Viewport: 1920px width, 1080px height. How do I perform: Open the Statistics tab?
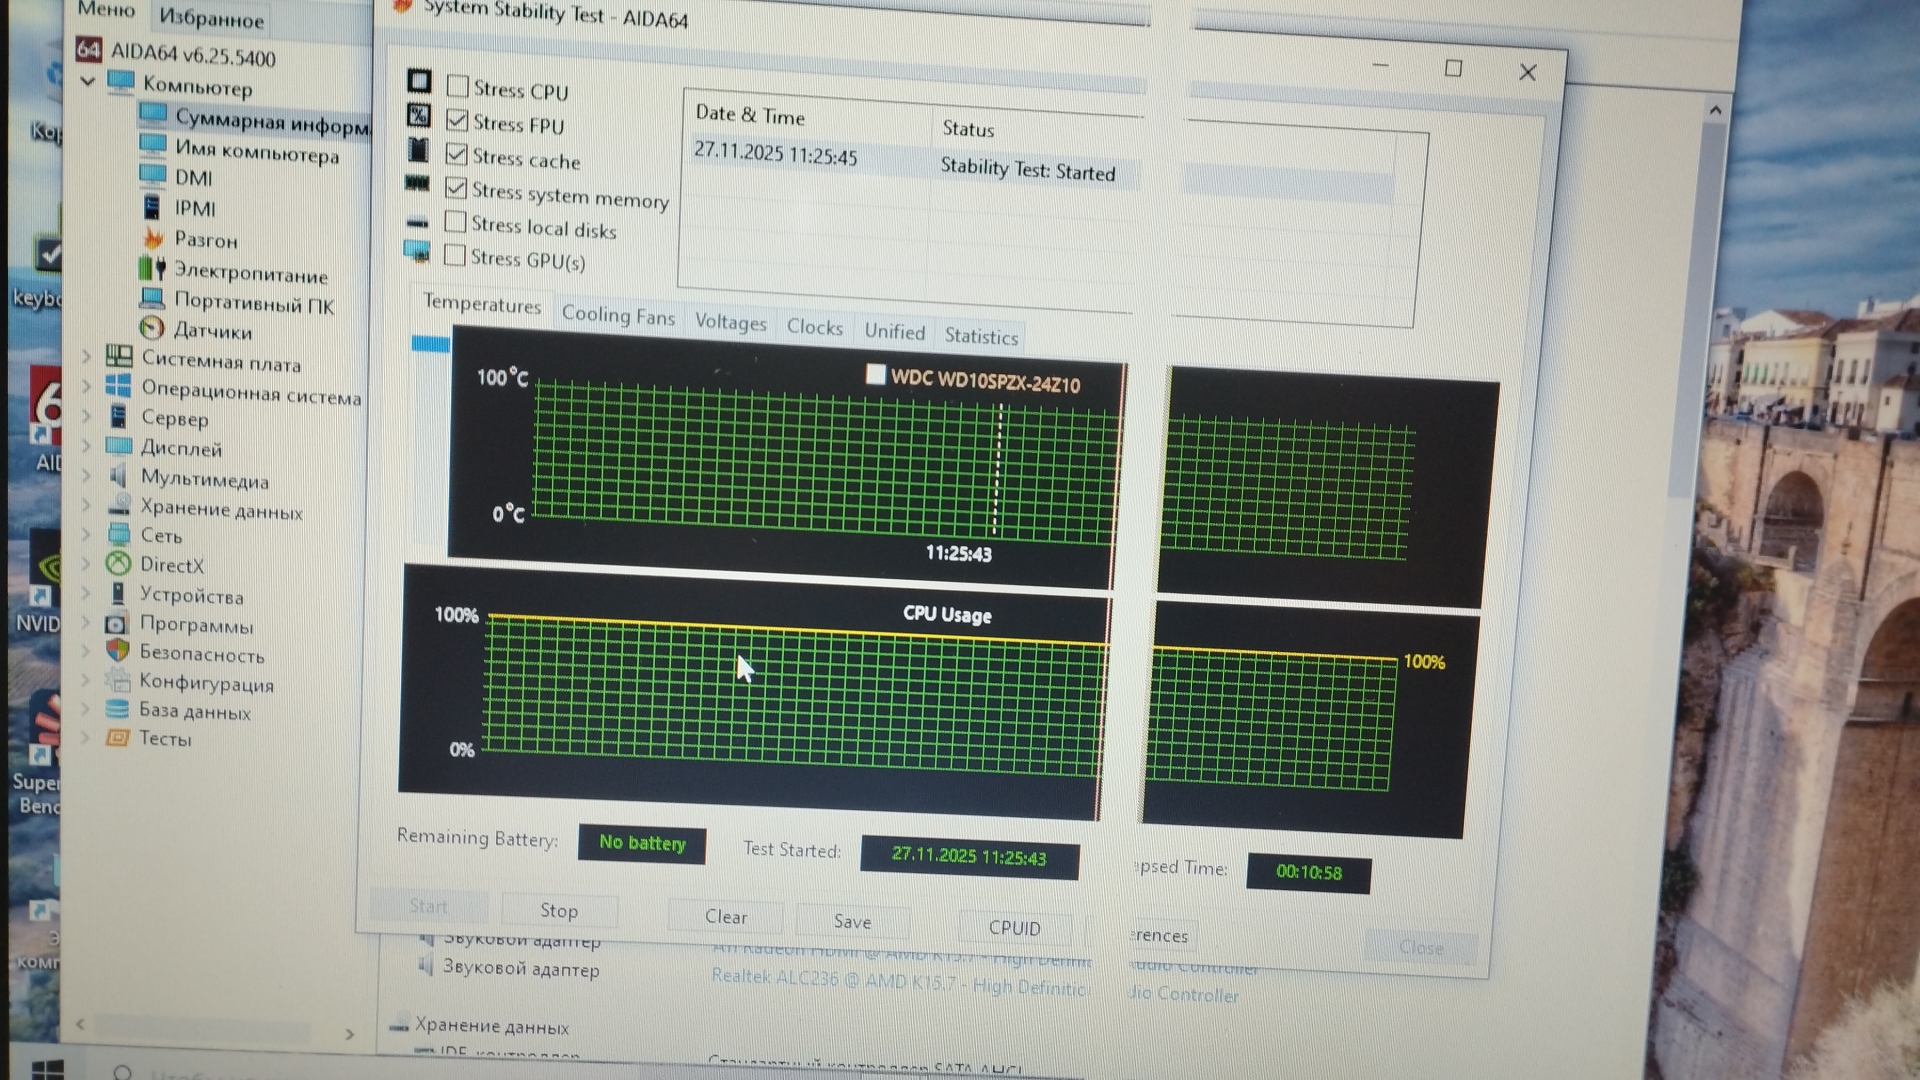(980, 336)
